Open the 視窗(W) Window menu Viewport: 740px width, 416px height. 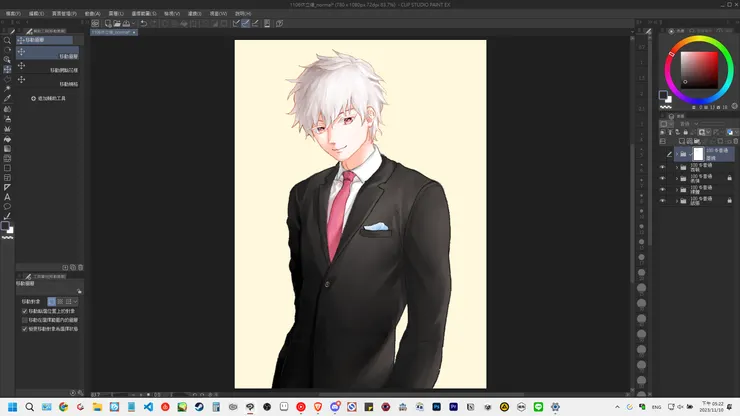click(x=219, y=14)
